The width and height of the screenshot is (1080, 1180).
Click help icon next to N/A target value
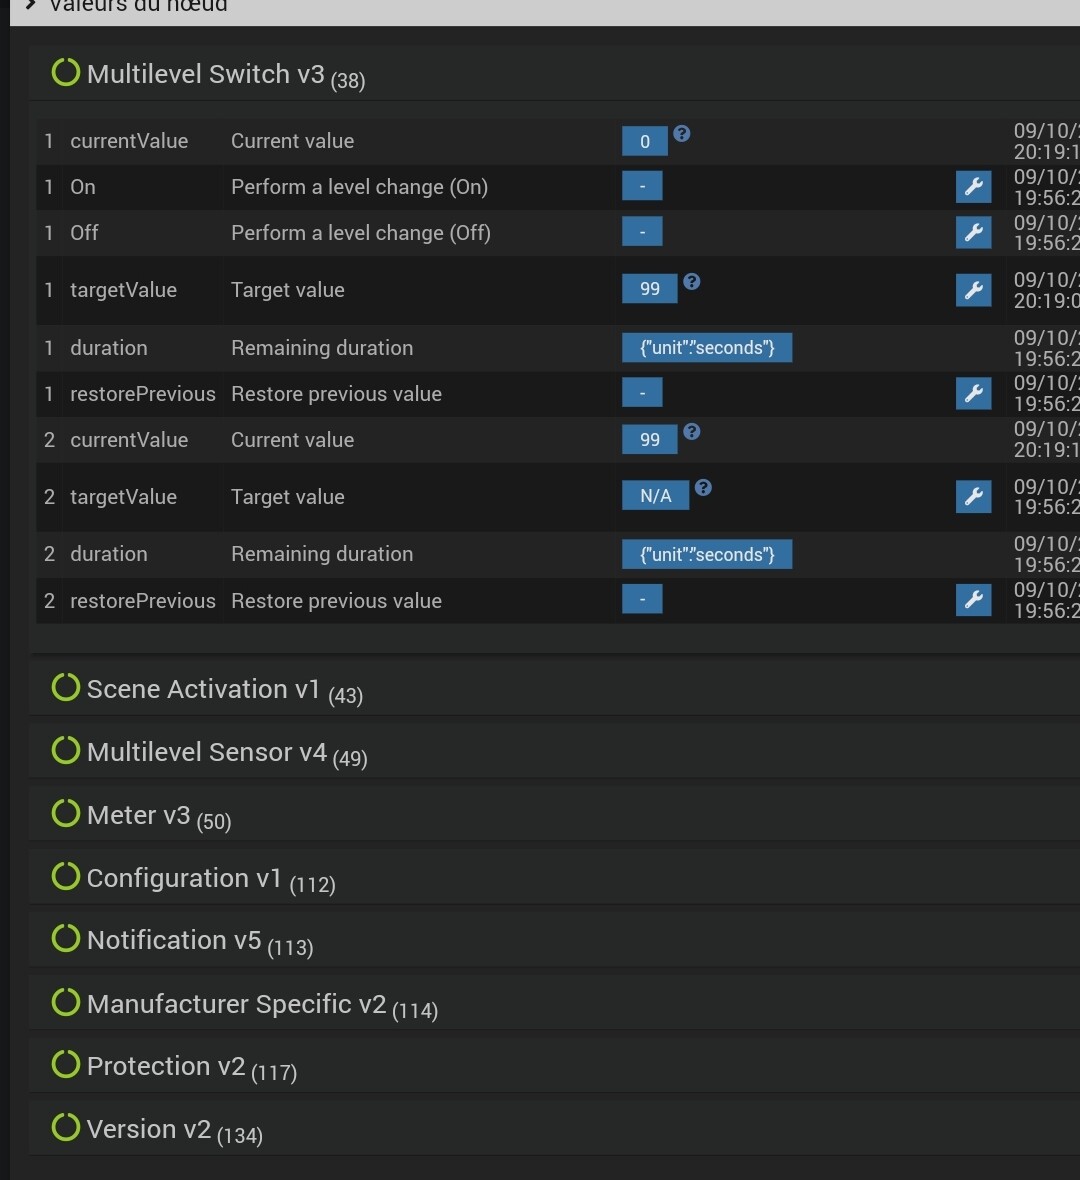[703, 488]
